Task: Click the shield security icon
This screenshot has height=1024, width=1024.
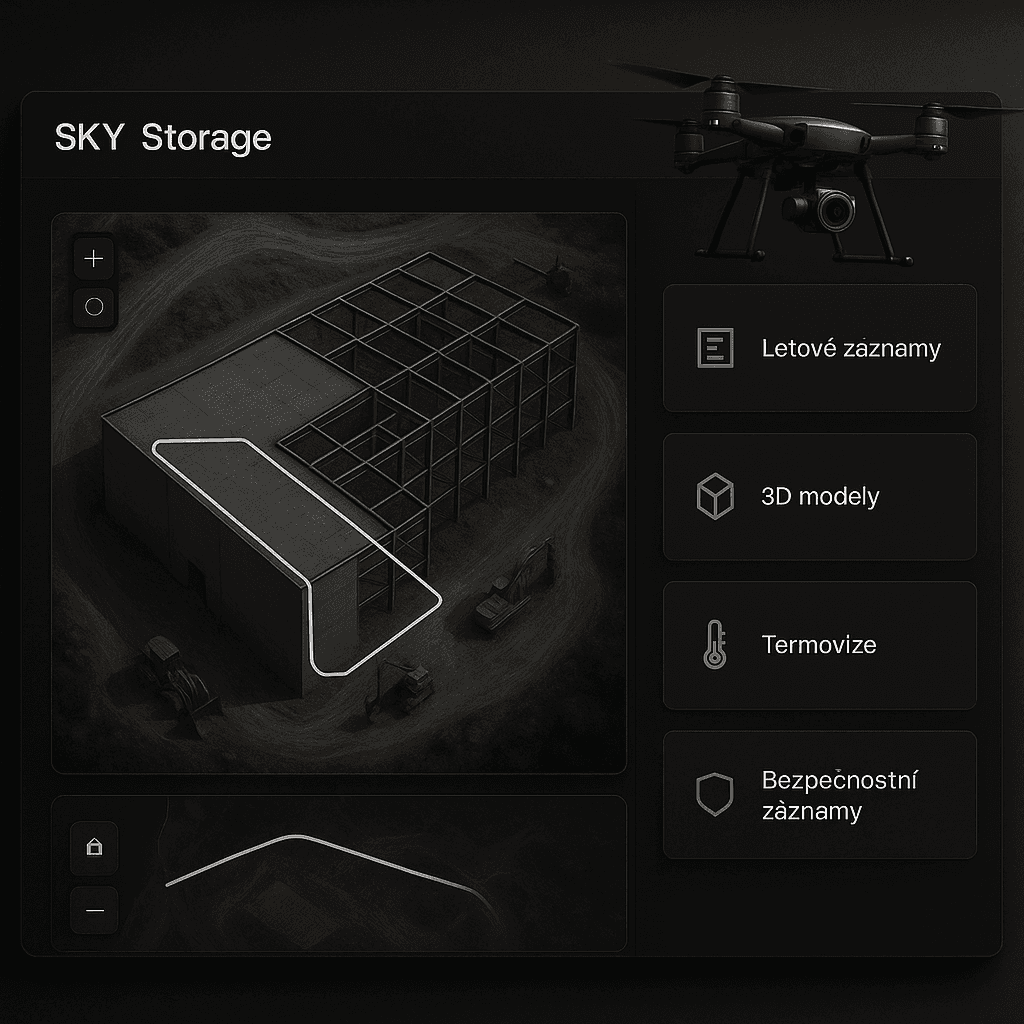Action: click(715, 794)
